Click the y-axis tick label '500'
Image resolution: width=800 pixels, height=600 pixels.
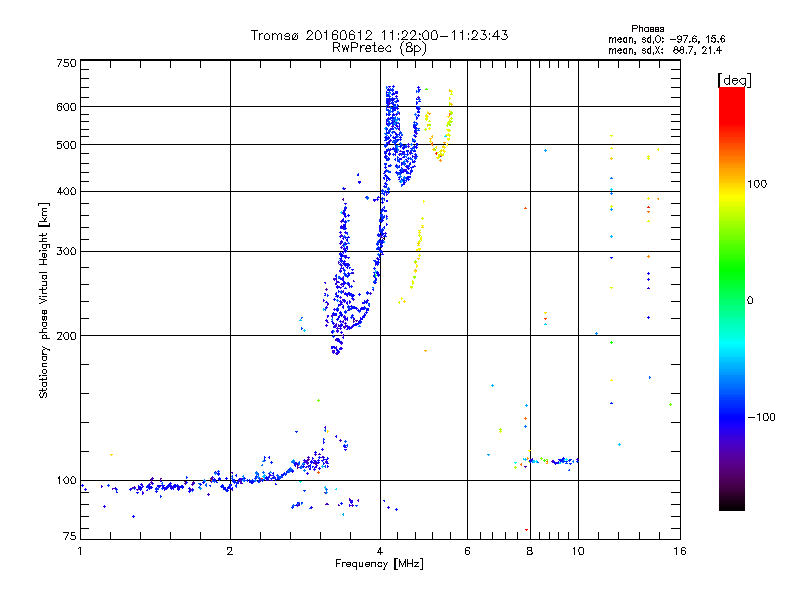point(66,145)
